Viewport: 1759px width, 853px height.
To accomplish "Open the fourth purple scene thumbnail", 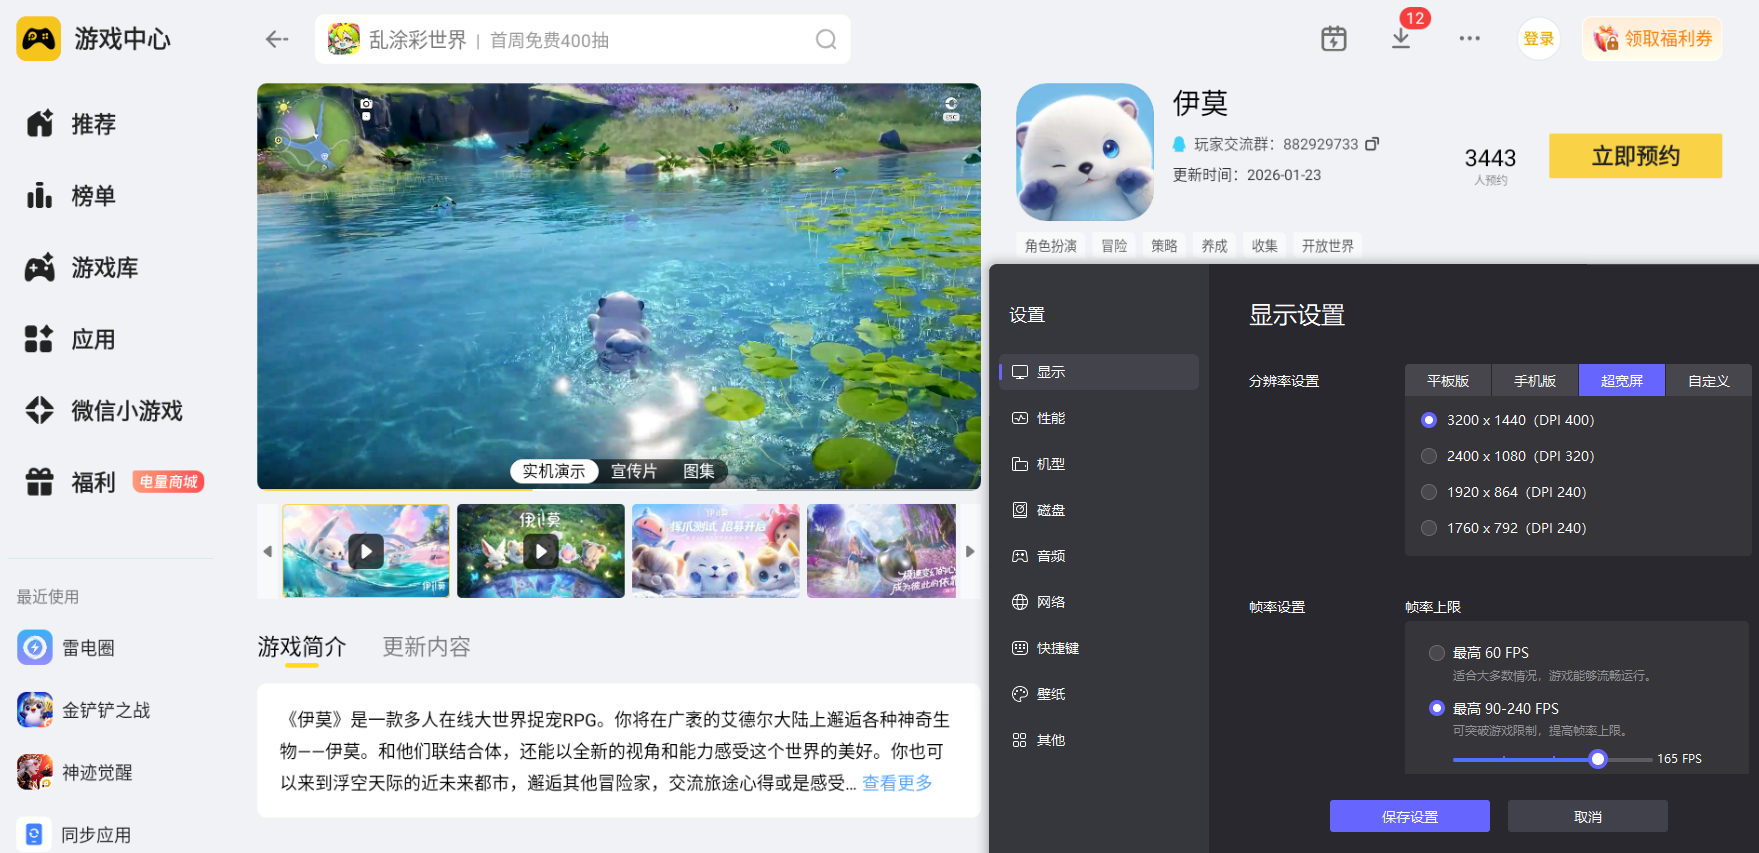I will coord(882,551).
